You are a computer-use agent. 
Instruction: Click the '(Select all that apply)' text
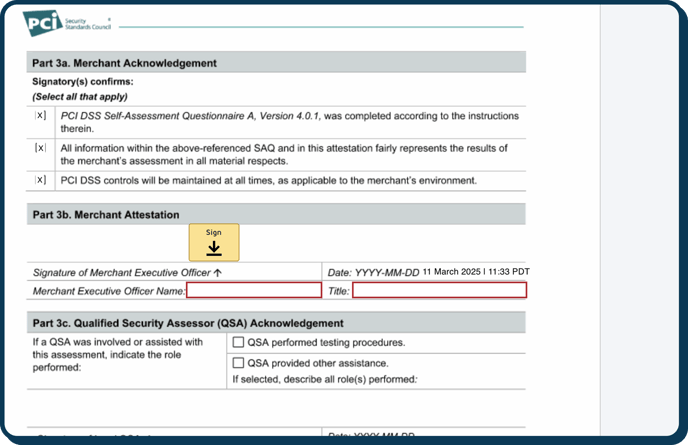tap(80, 97)
